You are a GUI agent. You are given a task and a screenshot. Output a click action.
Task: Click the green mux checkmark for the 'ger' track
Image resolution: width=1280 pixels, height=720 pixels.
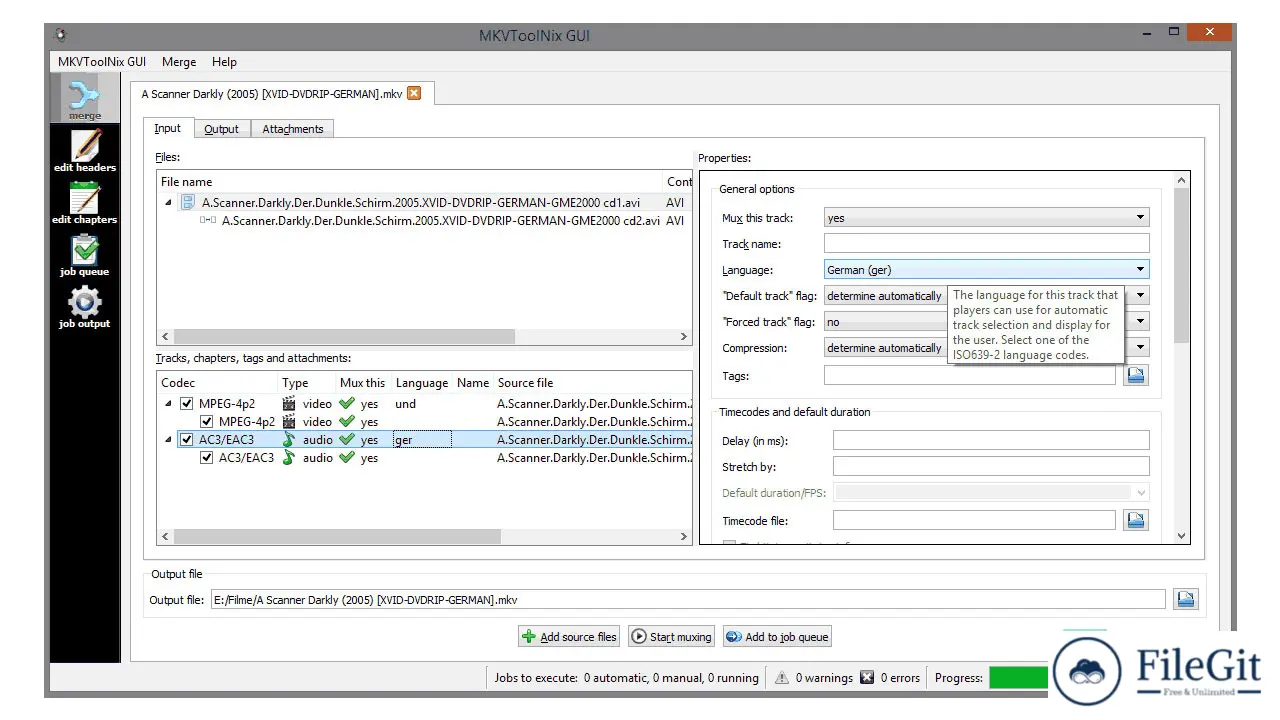pos(347,440)
